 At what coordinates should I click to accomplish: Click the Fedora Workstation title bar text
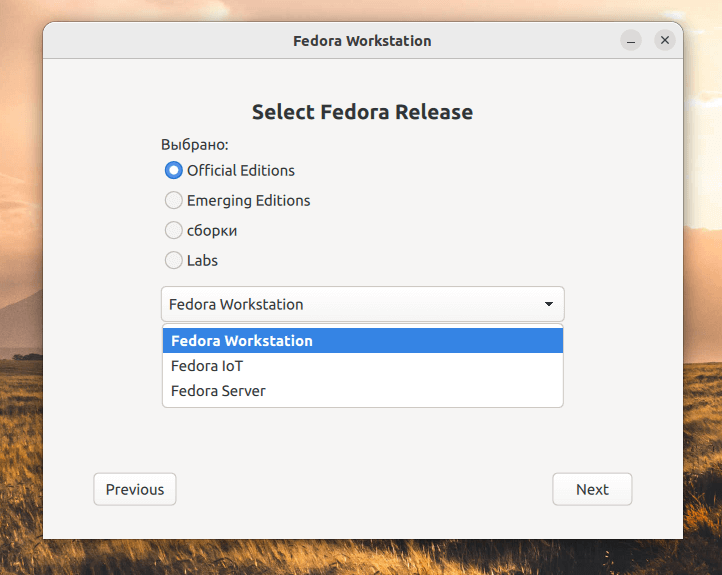coord(362,41)
